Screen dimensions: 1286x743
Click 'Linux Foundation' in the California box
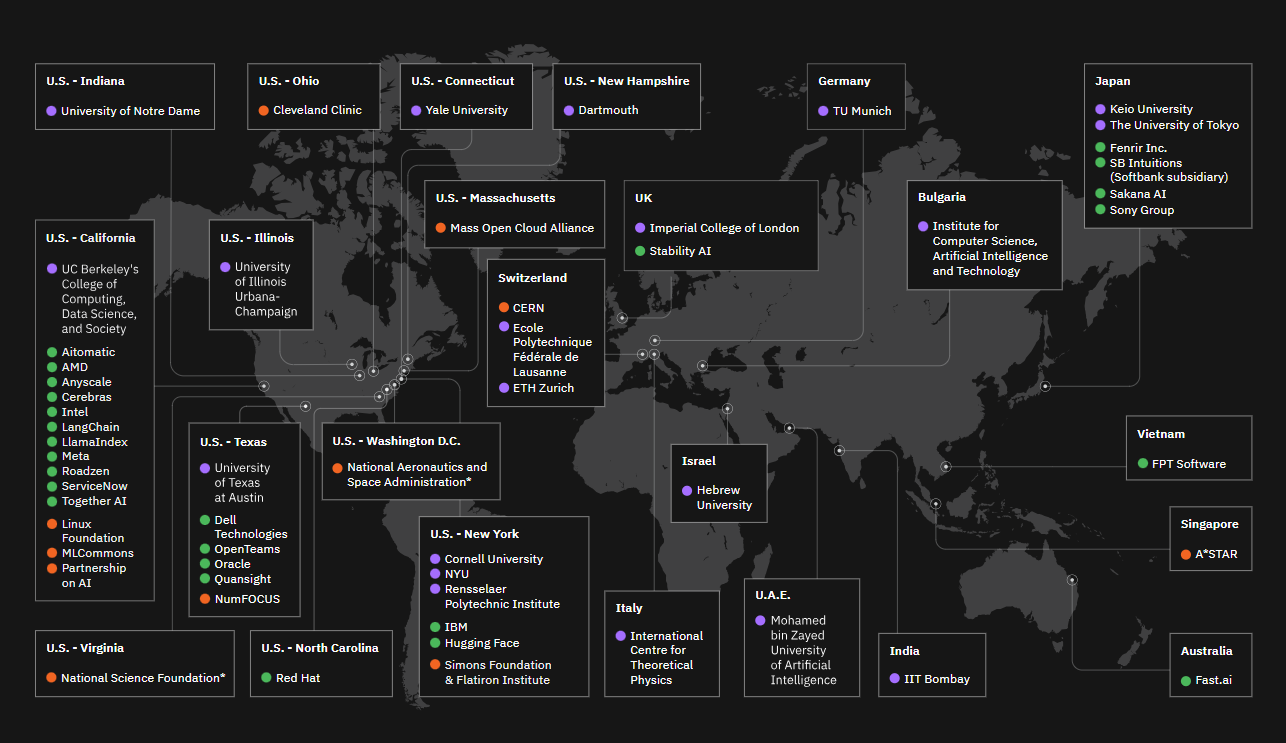click(x=91, y=531)
